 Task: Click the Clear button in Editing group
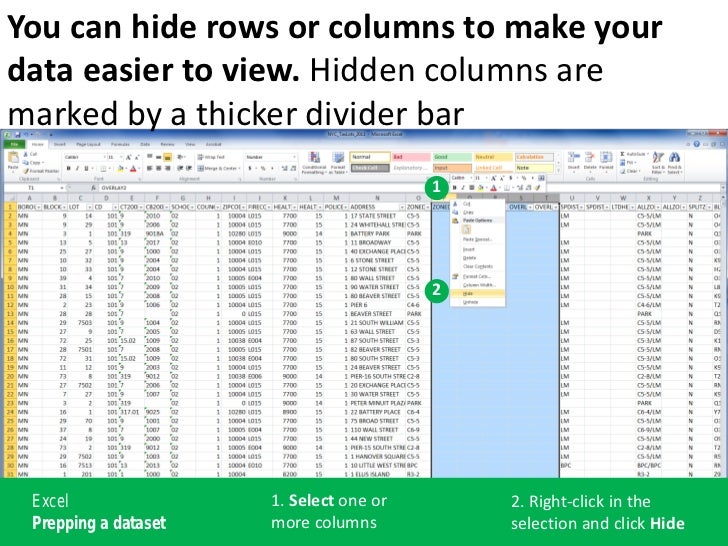coord(630,171)
